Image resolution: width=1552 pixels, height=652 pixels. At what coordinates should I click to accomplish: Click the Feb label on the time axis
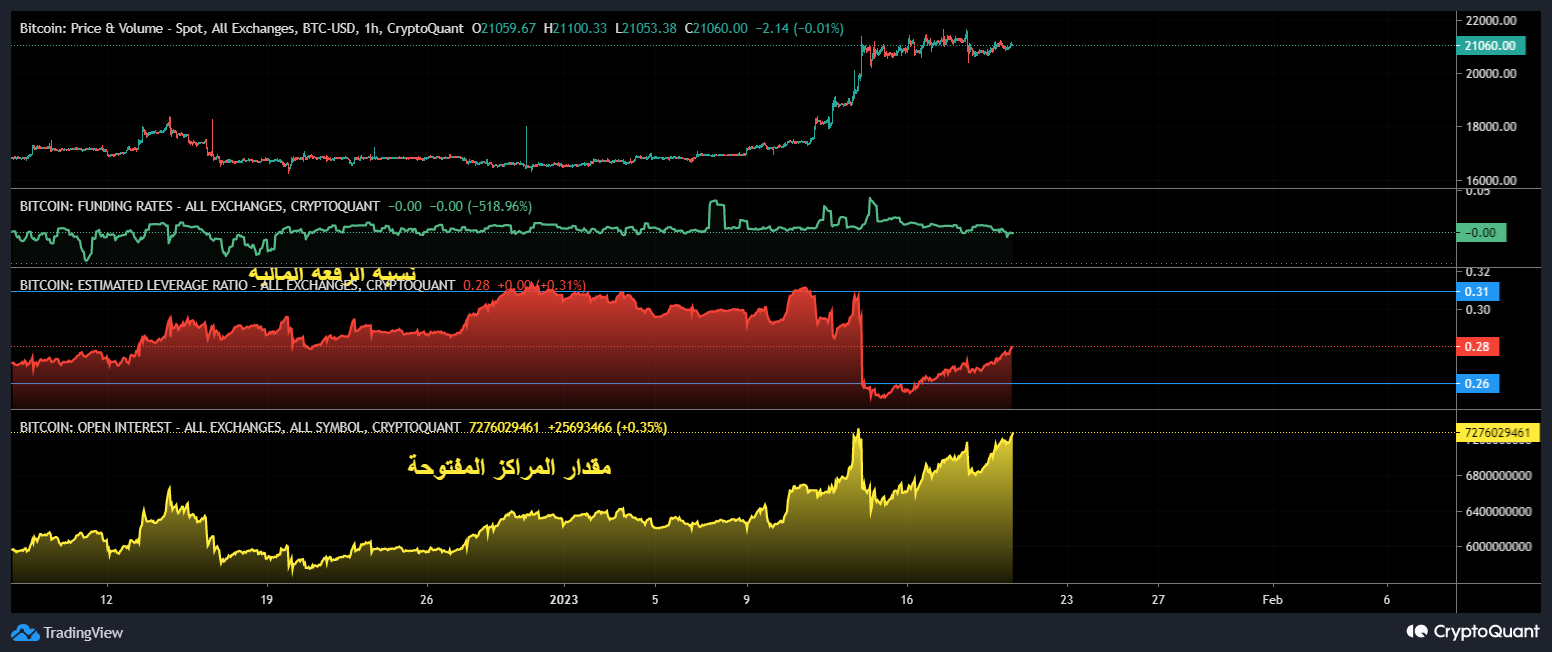click(x=1271, y=599)
